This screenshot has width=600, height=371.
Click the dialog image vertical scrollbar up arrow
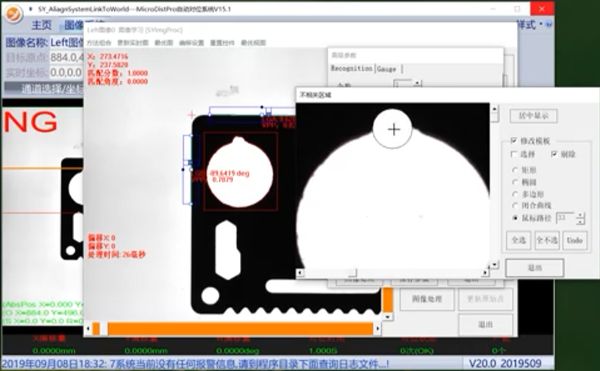pos(494,109)
